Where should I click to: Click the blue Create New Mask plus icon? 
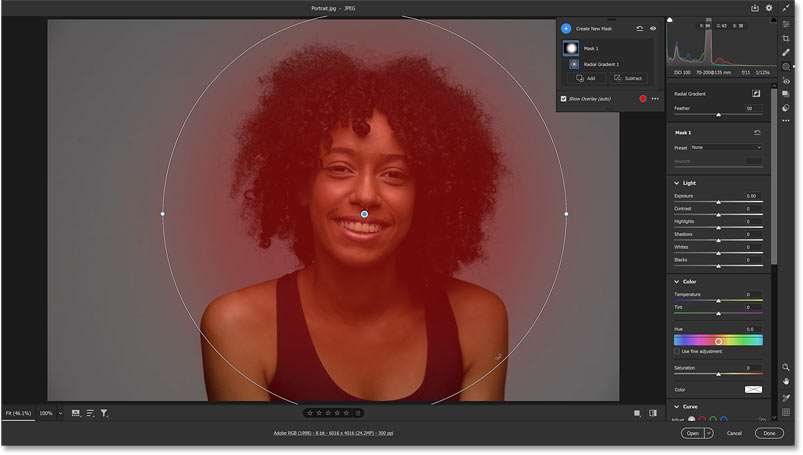point(566,29)
